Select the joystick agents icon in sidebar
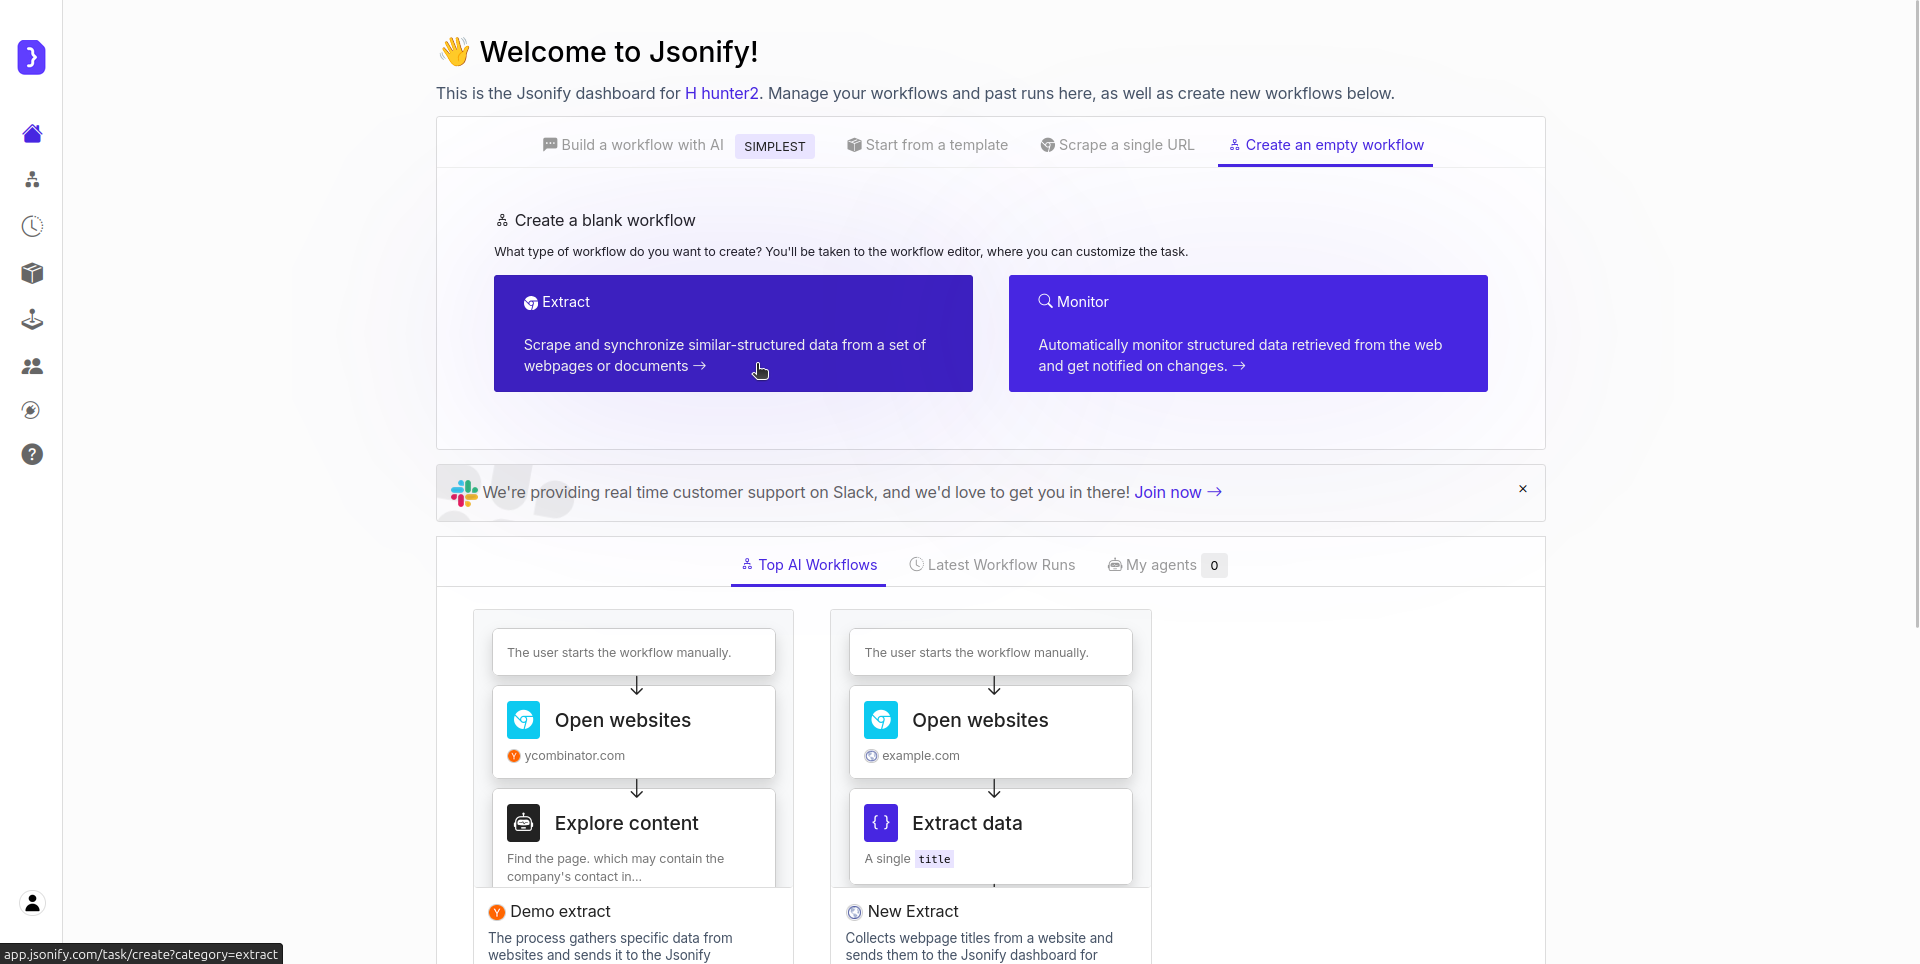This screenshot has height=964, width=1920. click(31, 319)
